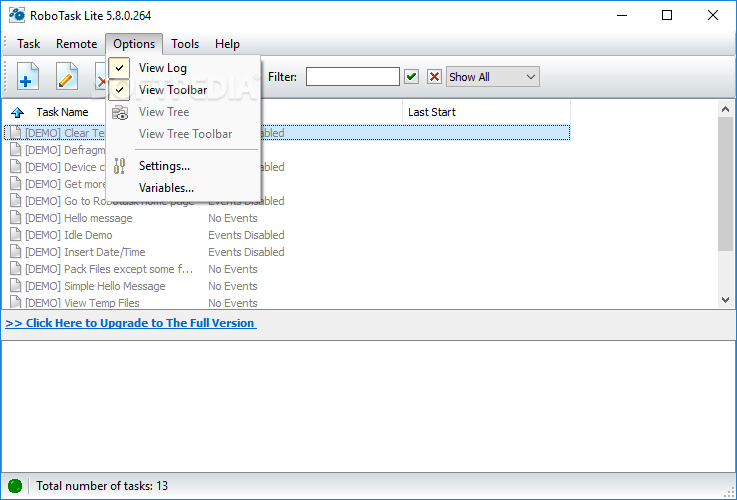Click the sort arrow icon beside Task Name
Image resolution: width=737 pixels, height=500 pixels.
(17, 112)
